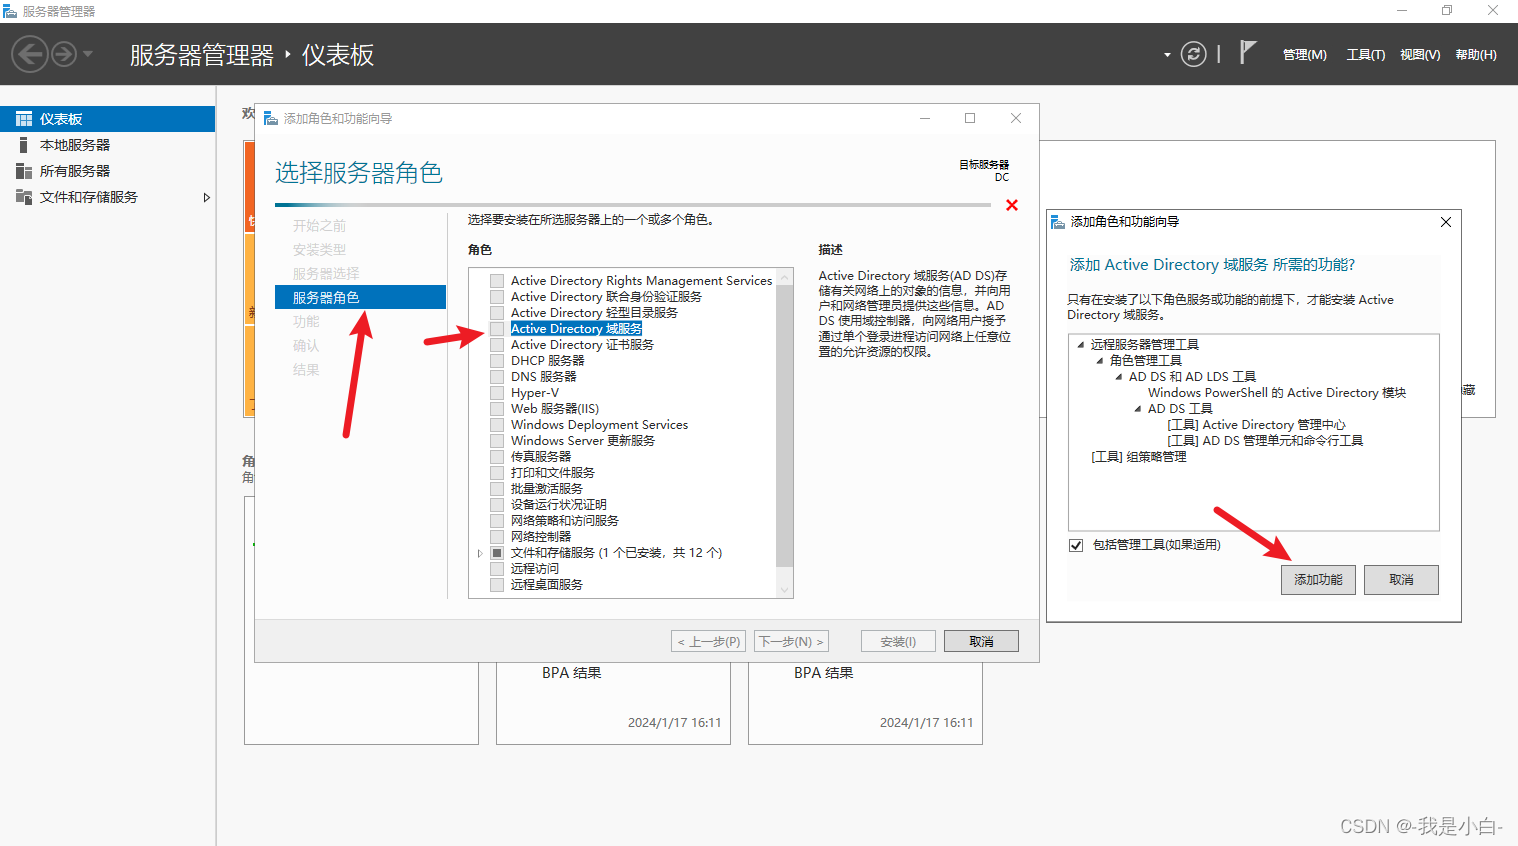Select [工具] 组策略管理 tree item
Viewport: 1518px width, 846px height.
pos(1139,457)
